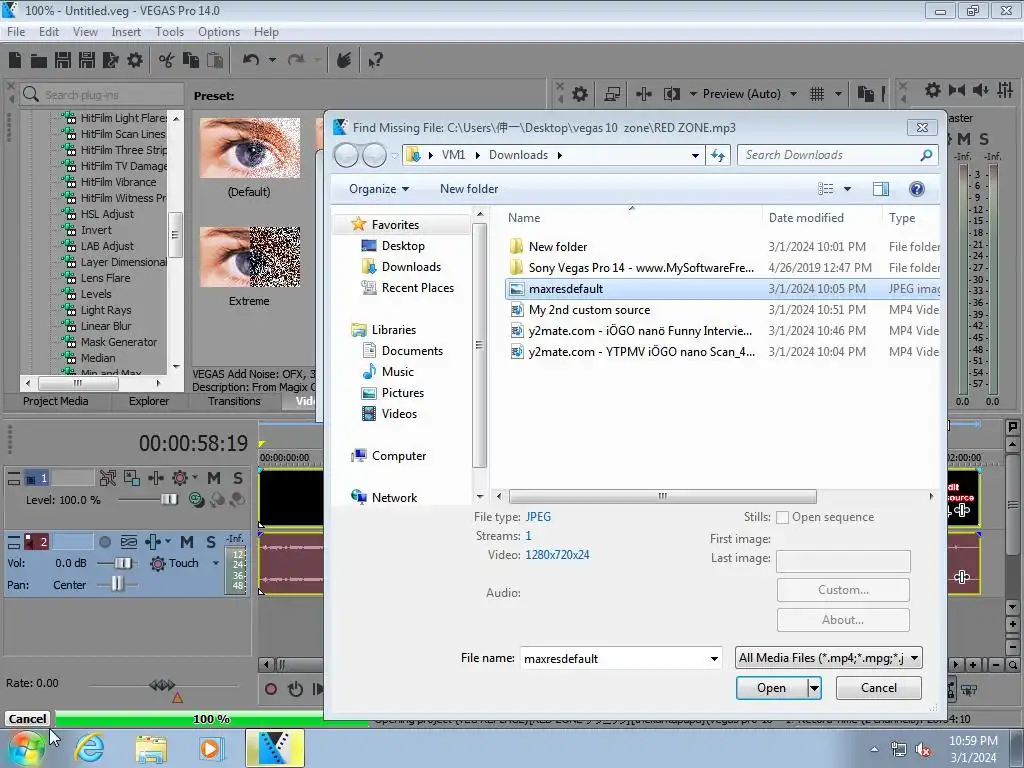The height and width of the screenshot is (768, 1024).
Task: Toggle arm for record on track 2
Action: [x=104, y=542]
